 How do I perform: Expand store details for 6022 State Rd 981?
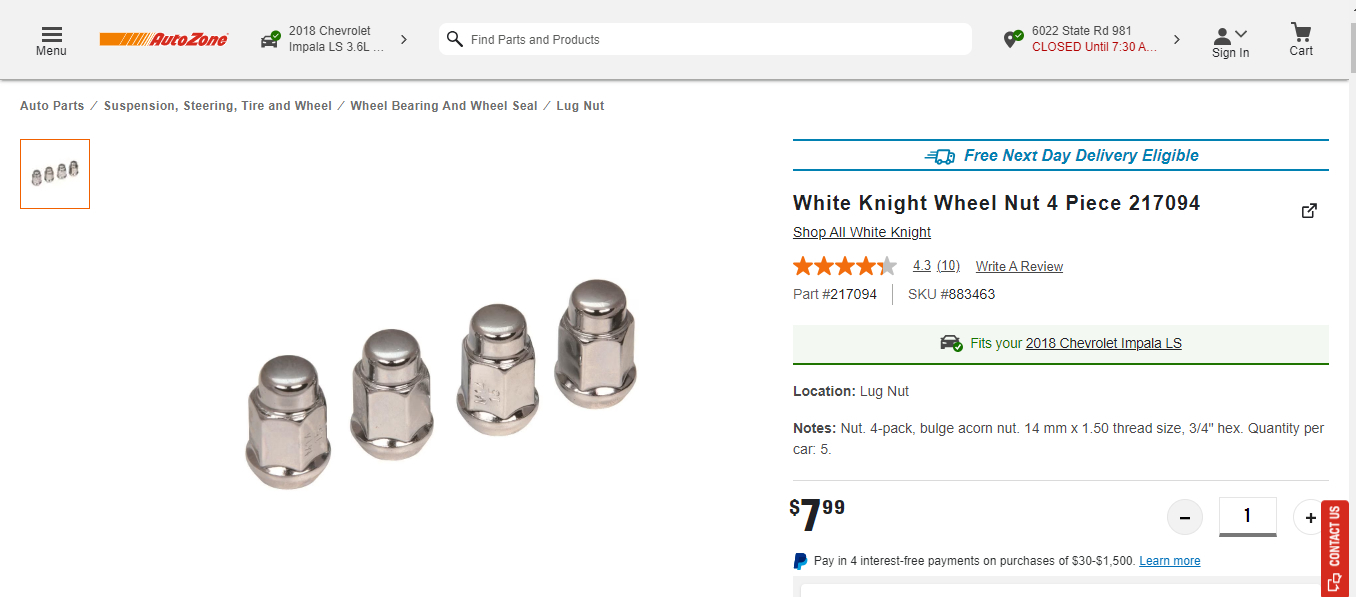(1177, 39)
